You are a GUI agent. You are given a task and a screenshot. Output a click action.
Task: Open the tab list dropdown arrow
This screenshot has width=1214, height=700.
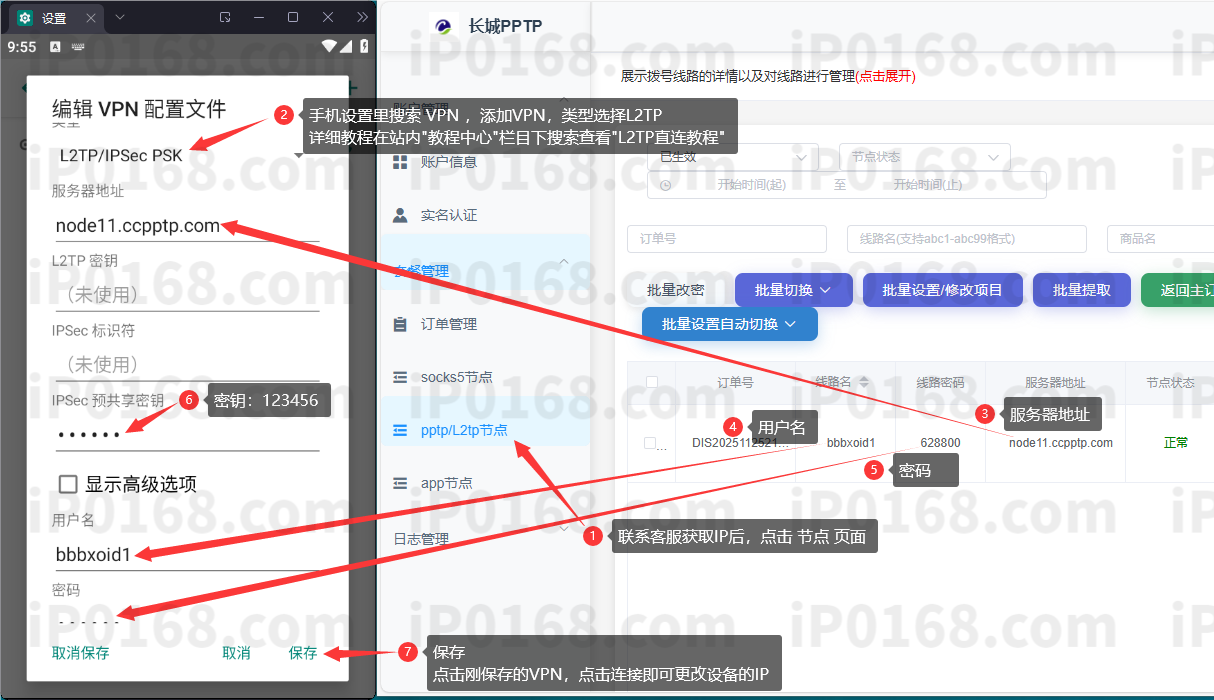tap(120, 17)
